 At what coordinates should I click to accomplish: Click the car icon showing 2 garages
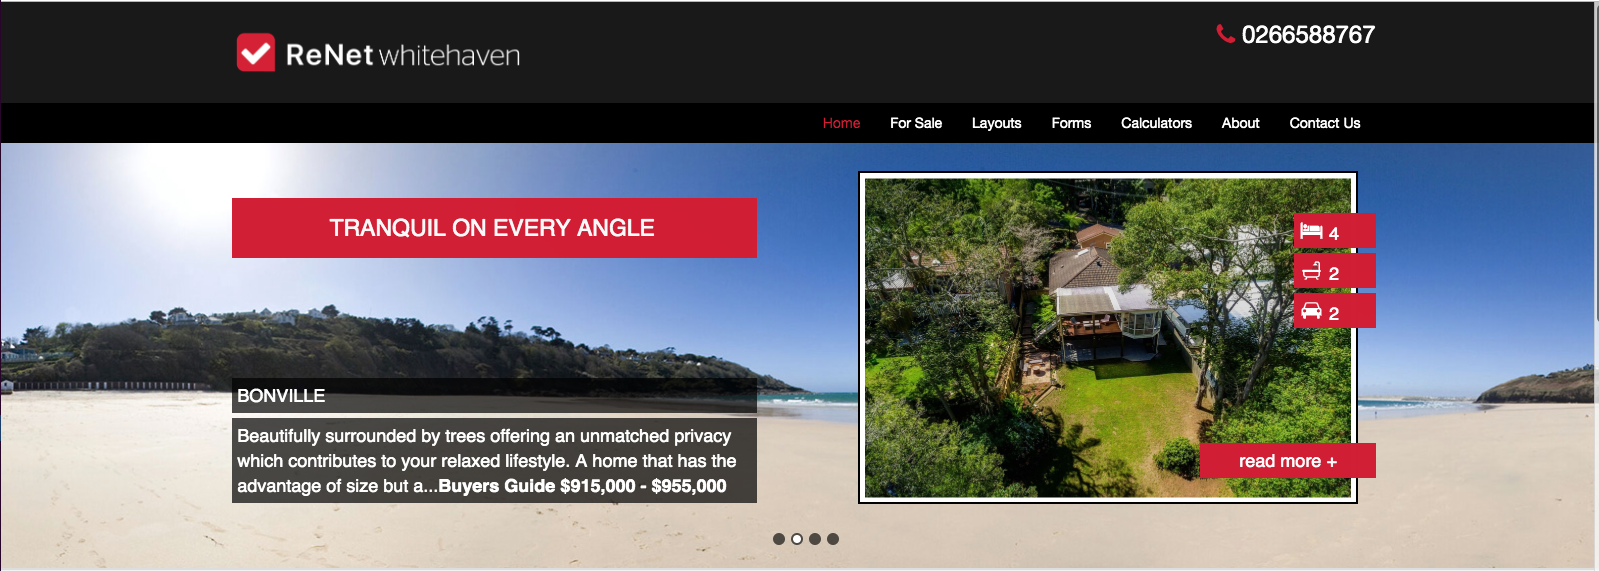pos(1311,311)
